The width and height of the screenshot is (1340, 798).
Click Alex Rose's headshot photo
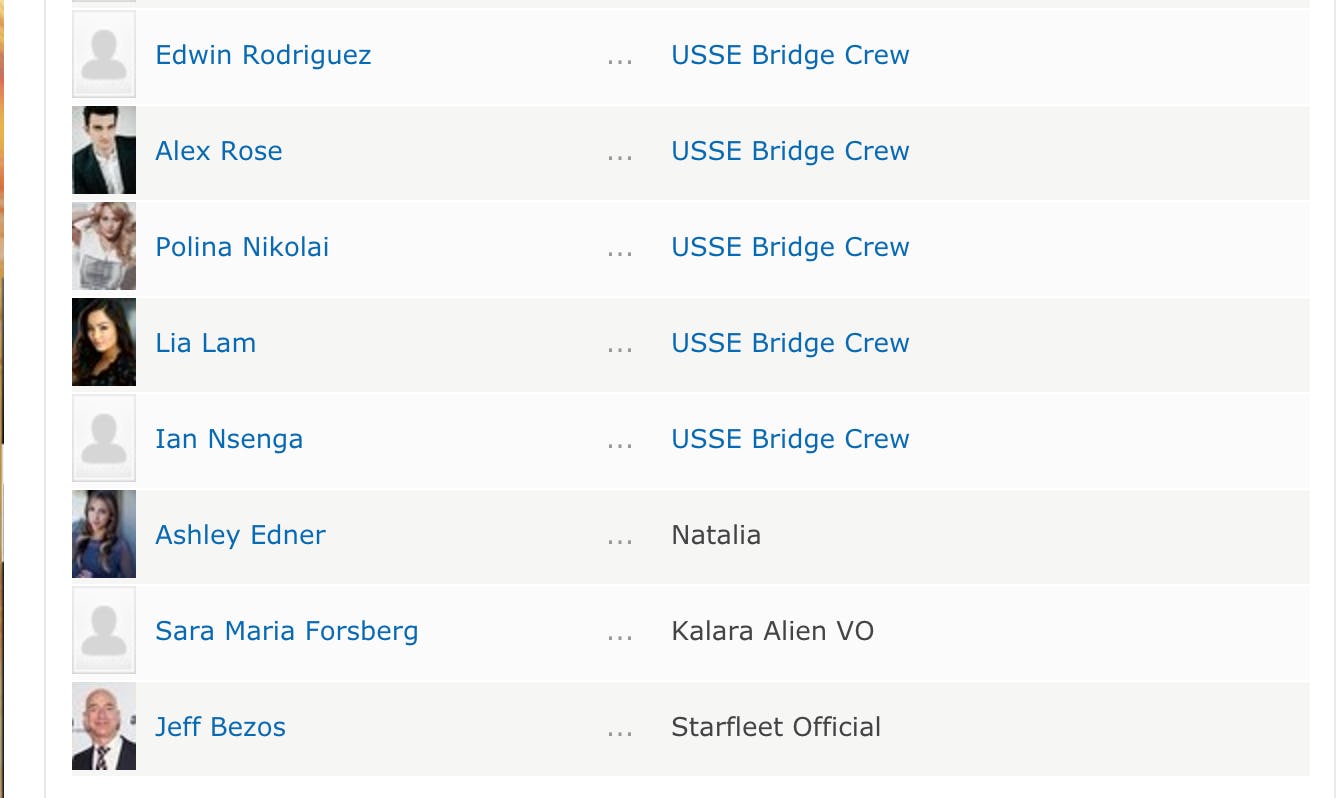(x=103, y=150)
